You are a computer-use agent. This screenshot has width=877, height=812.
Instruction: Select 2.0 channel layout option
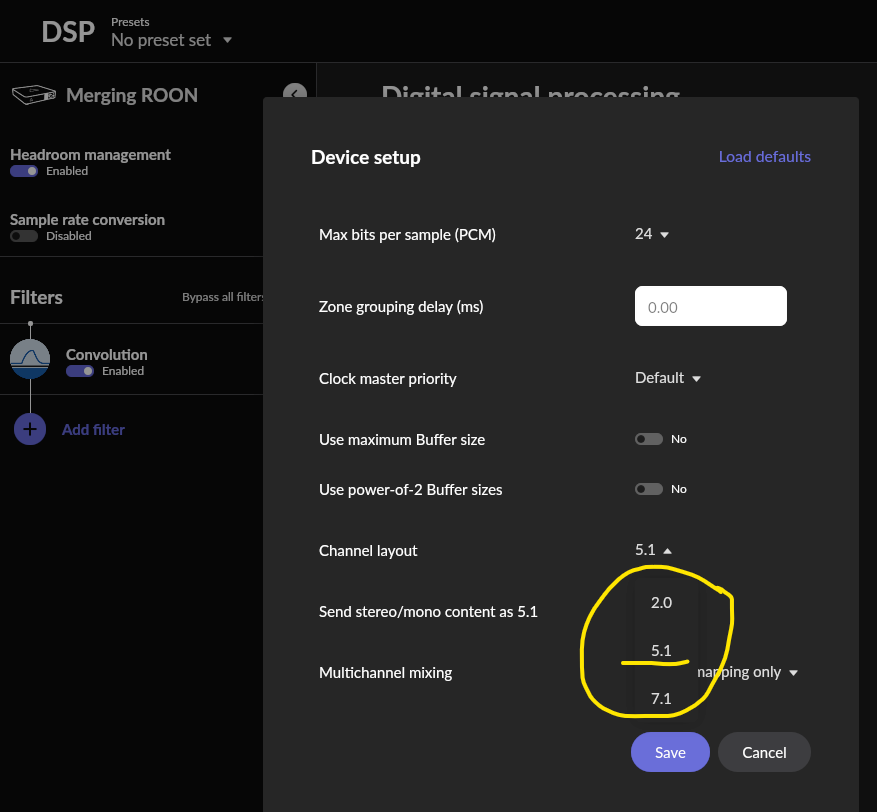pos(661,602)
